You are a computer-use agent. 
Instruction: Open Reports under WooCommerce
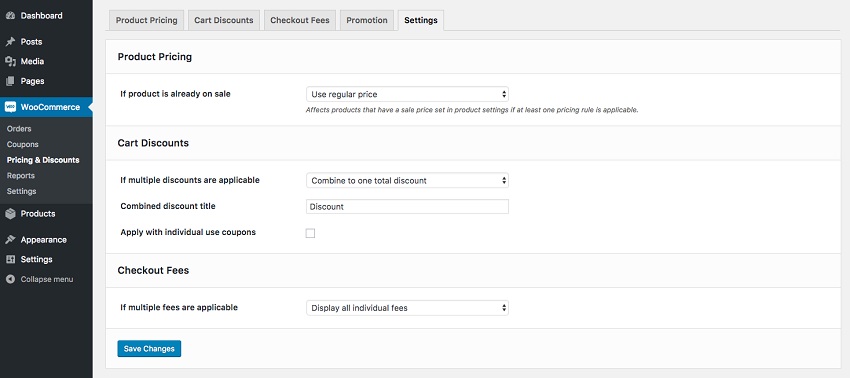[x=21, y=176]
